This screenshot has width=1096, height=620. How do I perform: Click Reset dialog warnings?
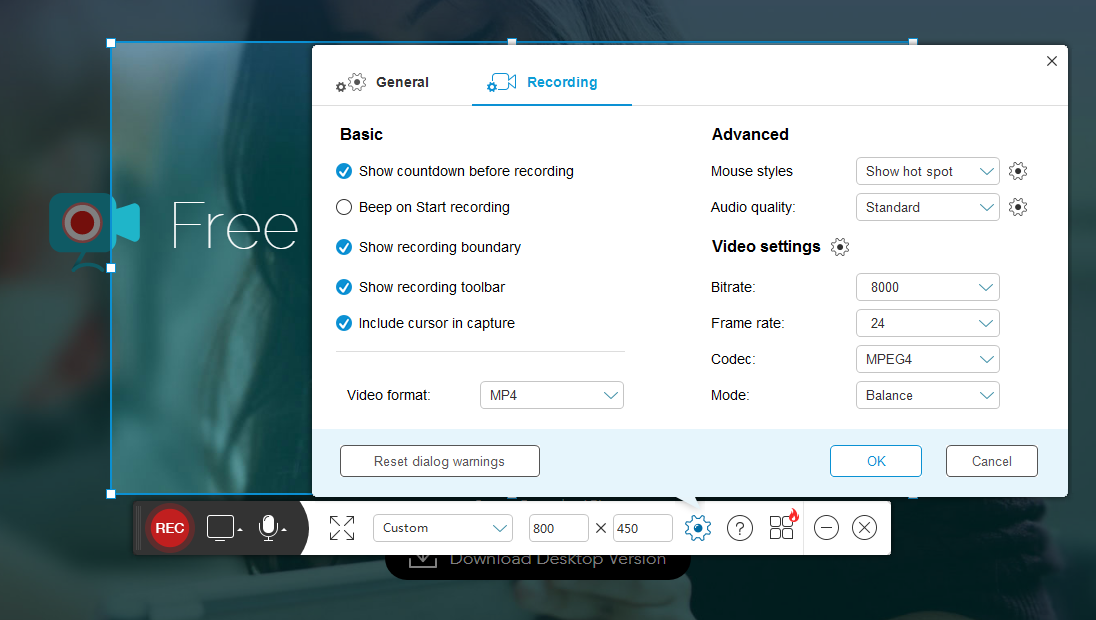(x=440, y=461)
